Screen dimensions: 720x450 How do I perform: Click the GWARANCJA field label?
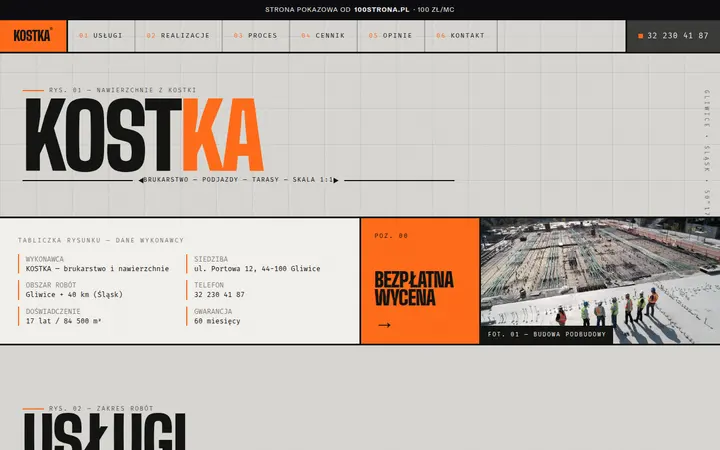click(213, 311)
